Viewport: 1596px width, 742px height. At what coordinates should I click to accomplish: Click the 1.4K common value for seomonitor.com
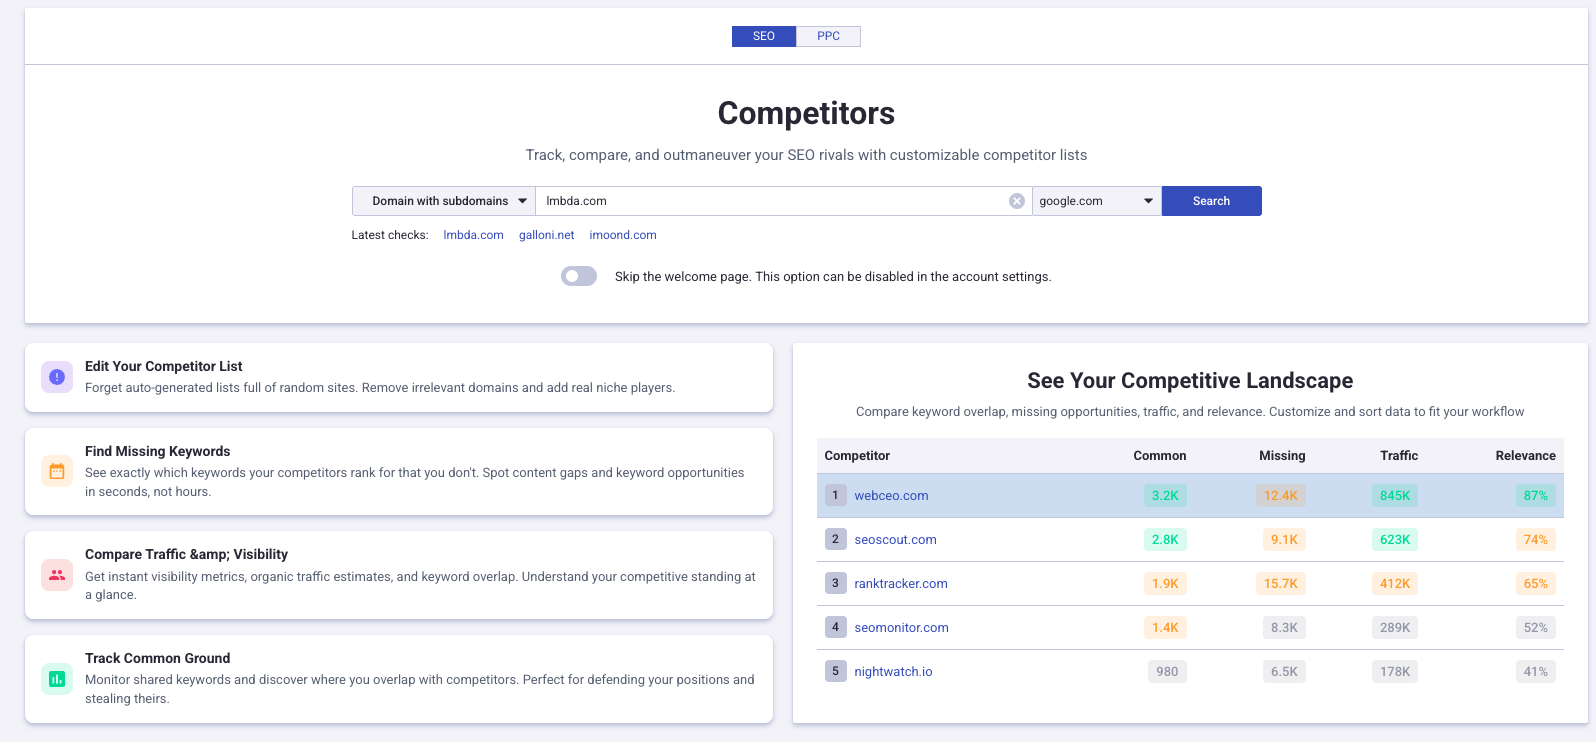(x=1165, y=627)
